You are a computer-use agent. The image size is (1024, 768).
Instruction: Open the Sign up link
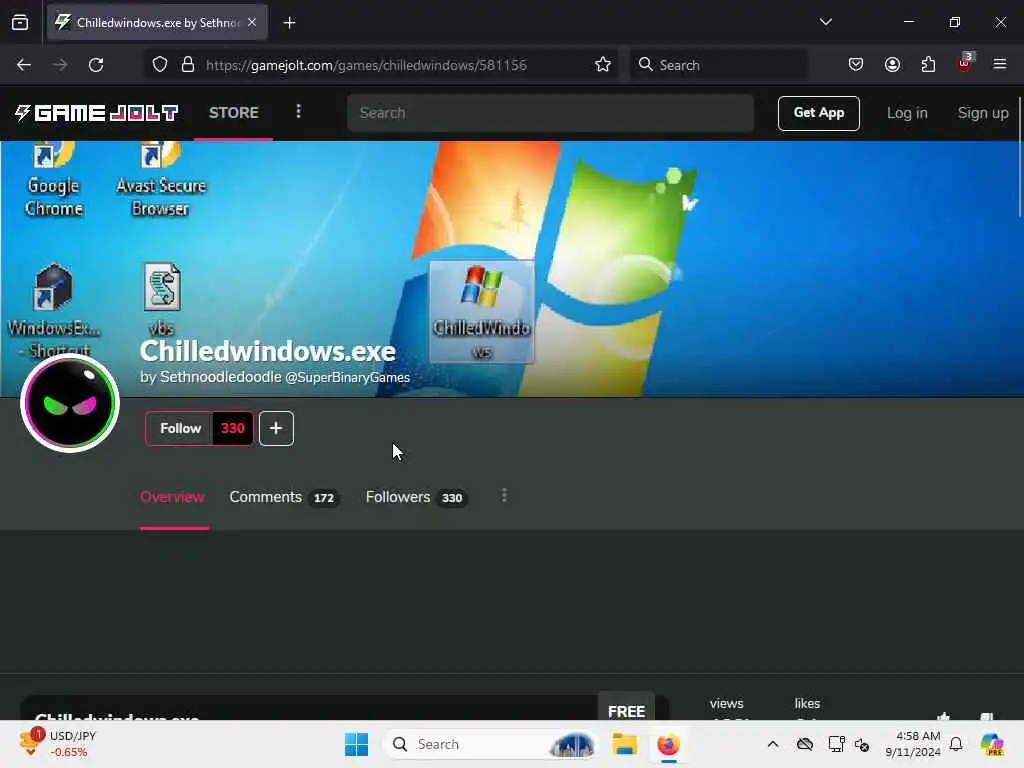coord(983,113)
